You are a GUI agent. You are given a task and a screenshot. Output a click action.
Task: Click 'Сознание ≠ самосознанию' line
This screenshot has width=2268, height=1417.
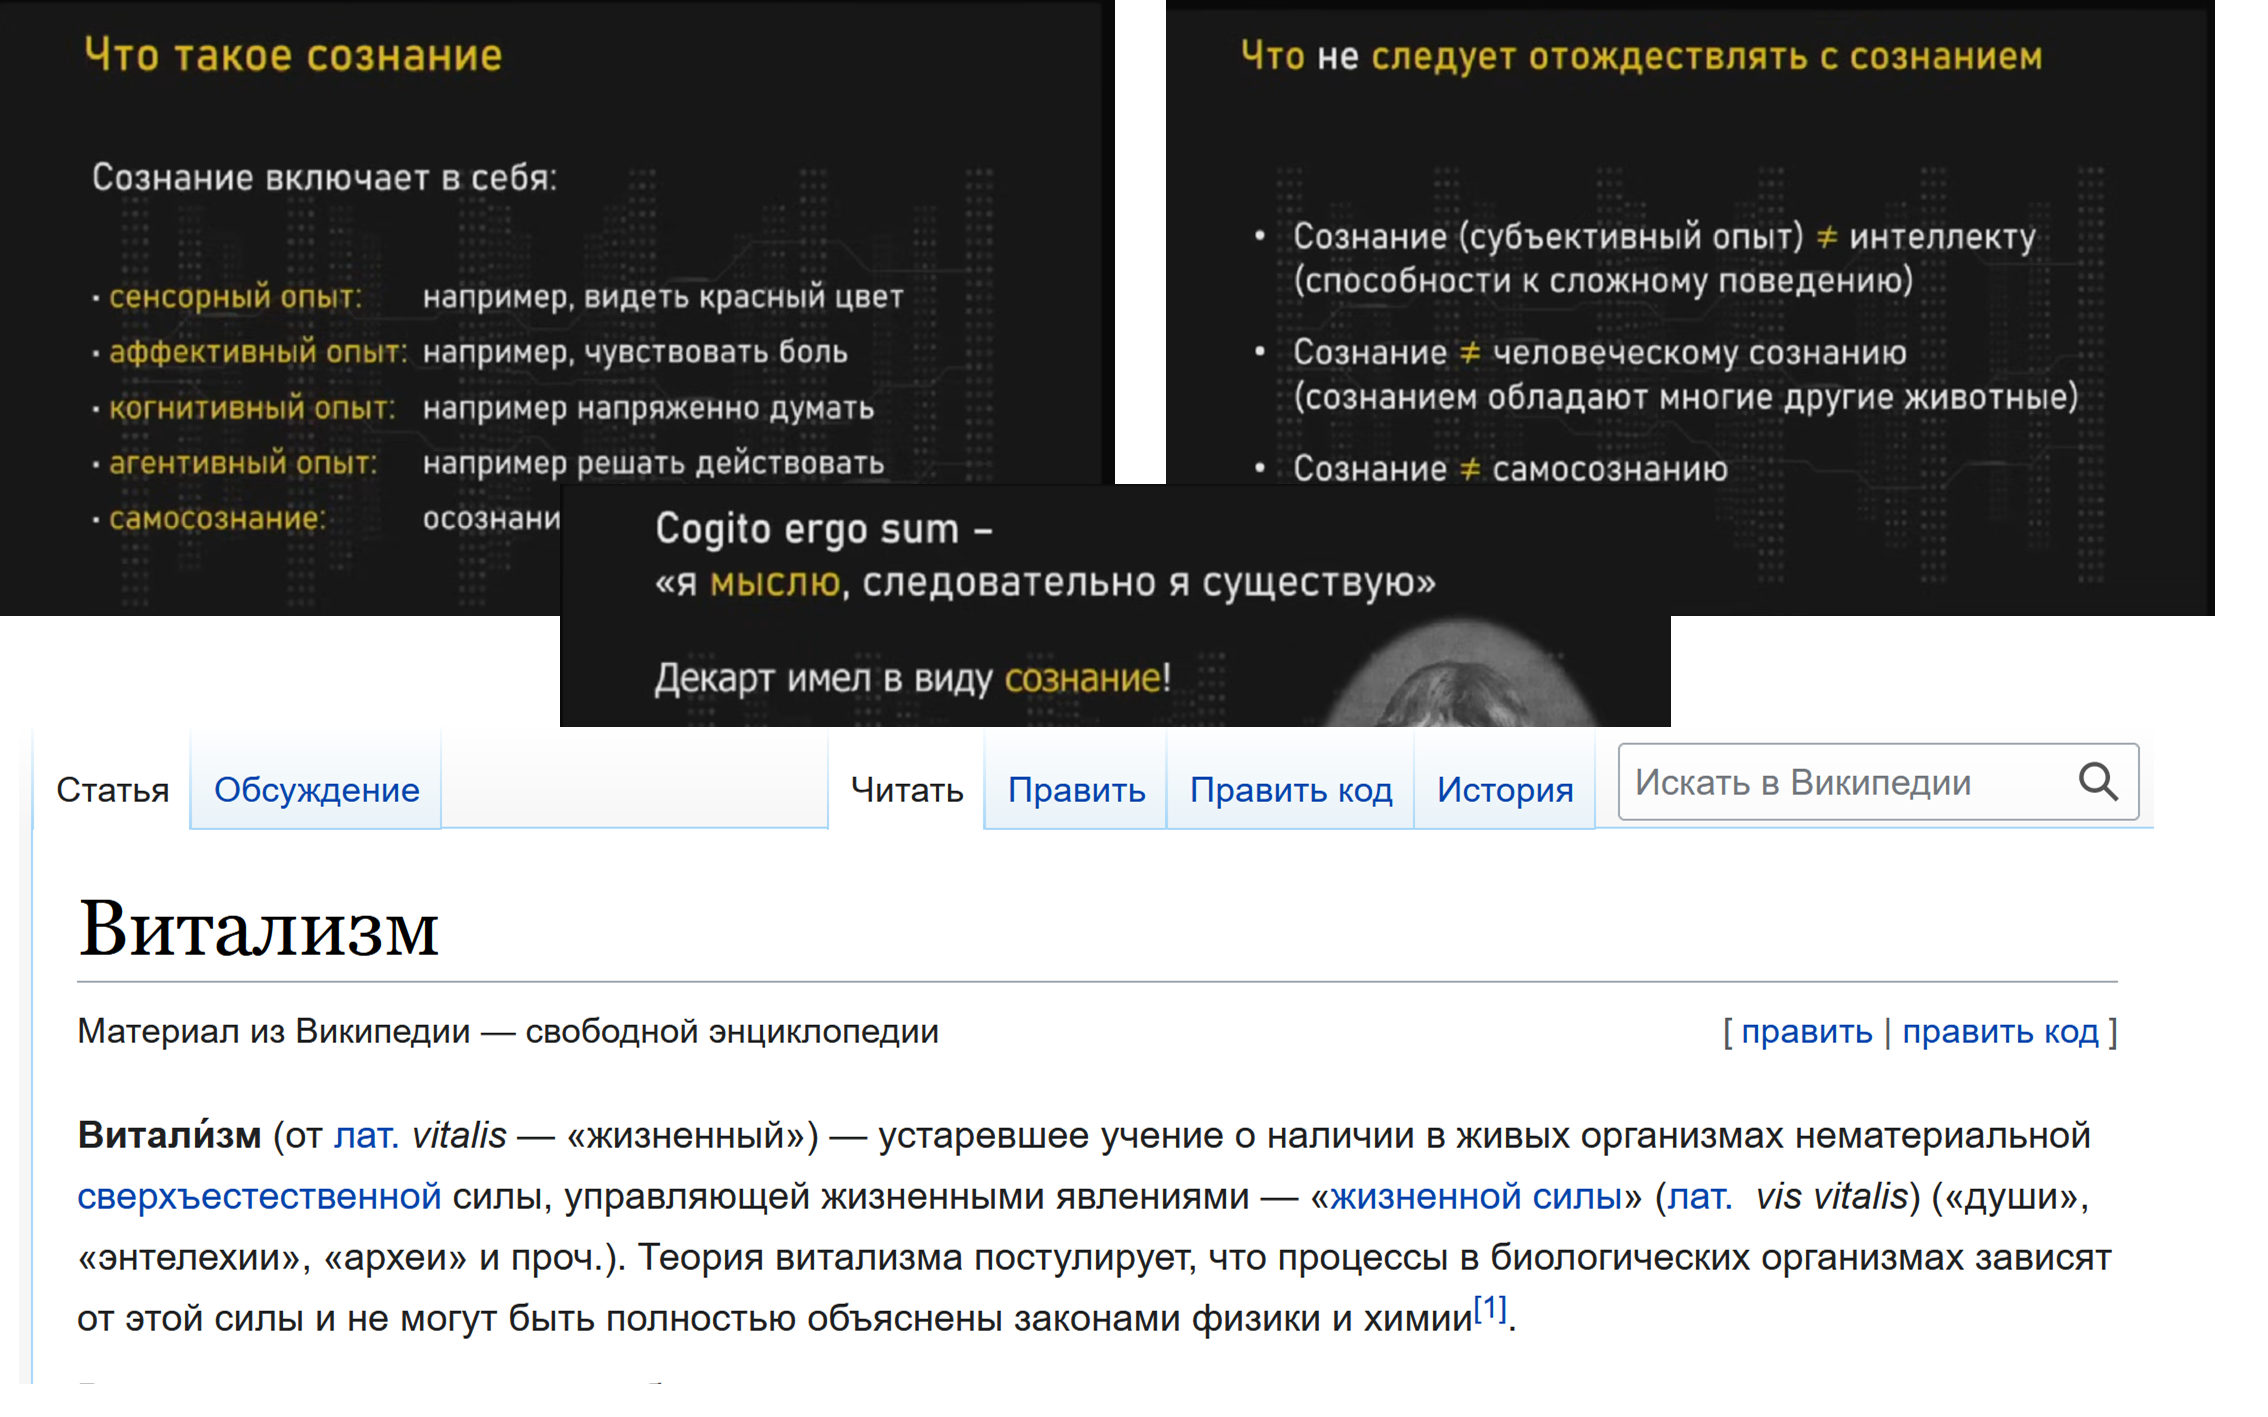pos(1510,468)
